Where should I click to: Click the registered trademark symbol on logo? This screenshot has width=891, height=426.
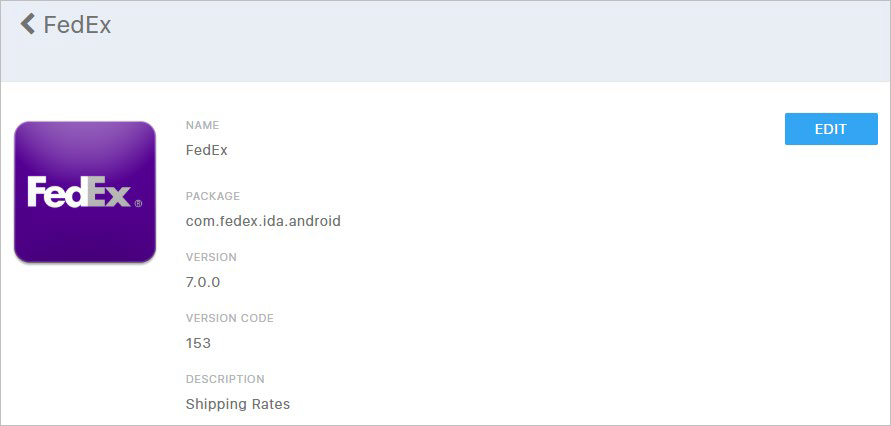click(138, 203)
